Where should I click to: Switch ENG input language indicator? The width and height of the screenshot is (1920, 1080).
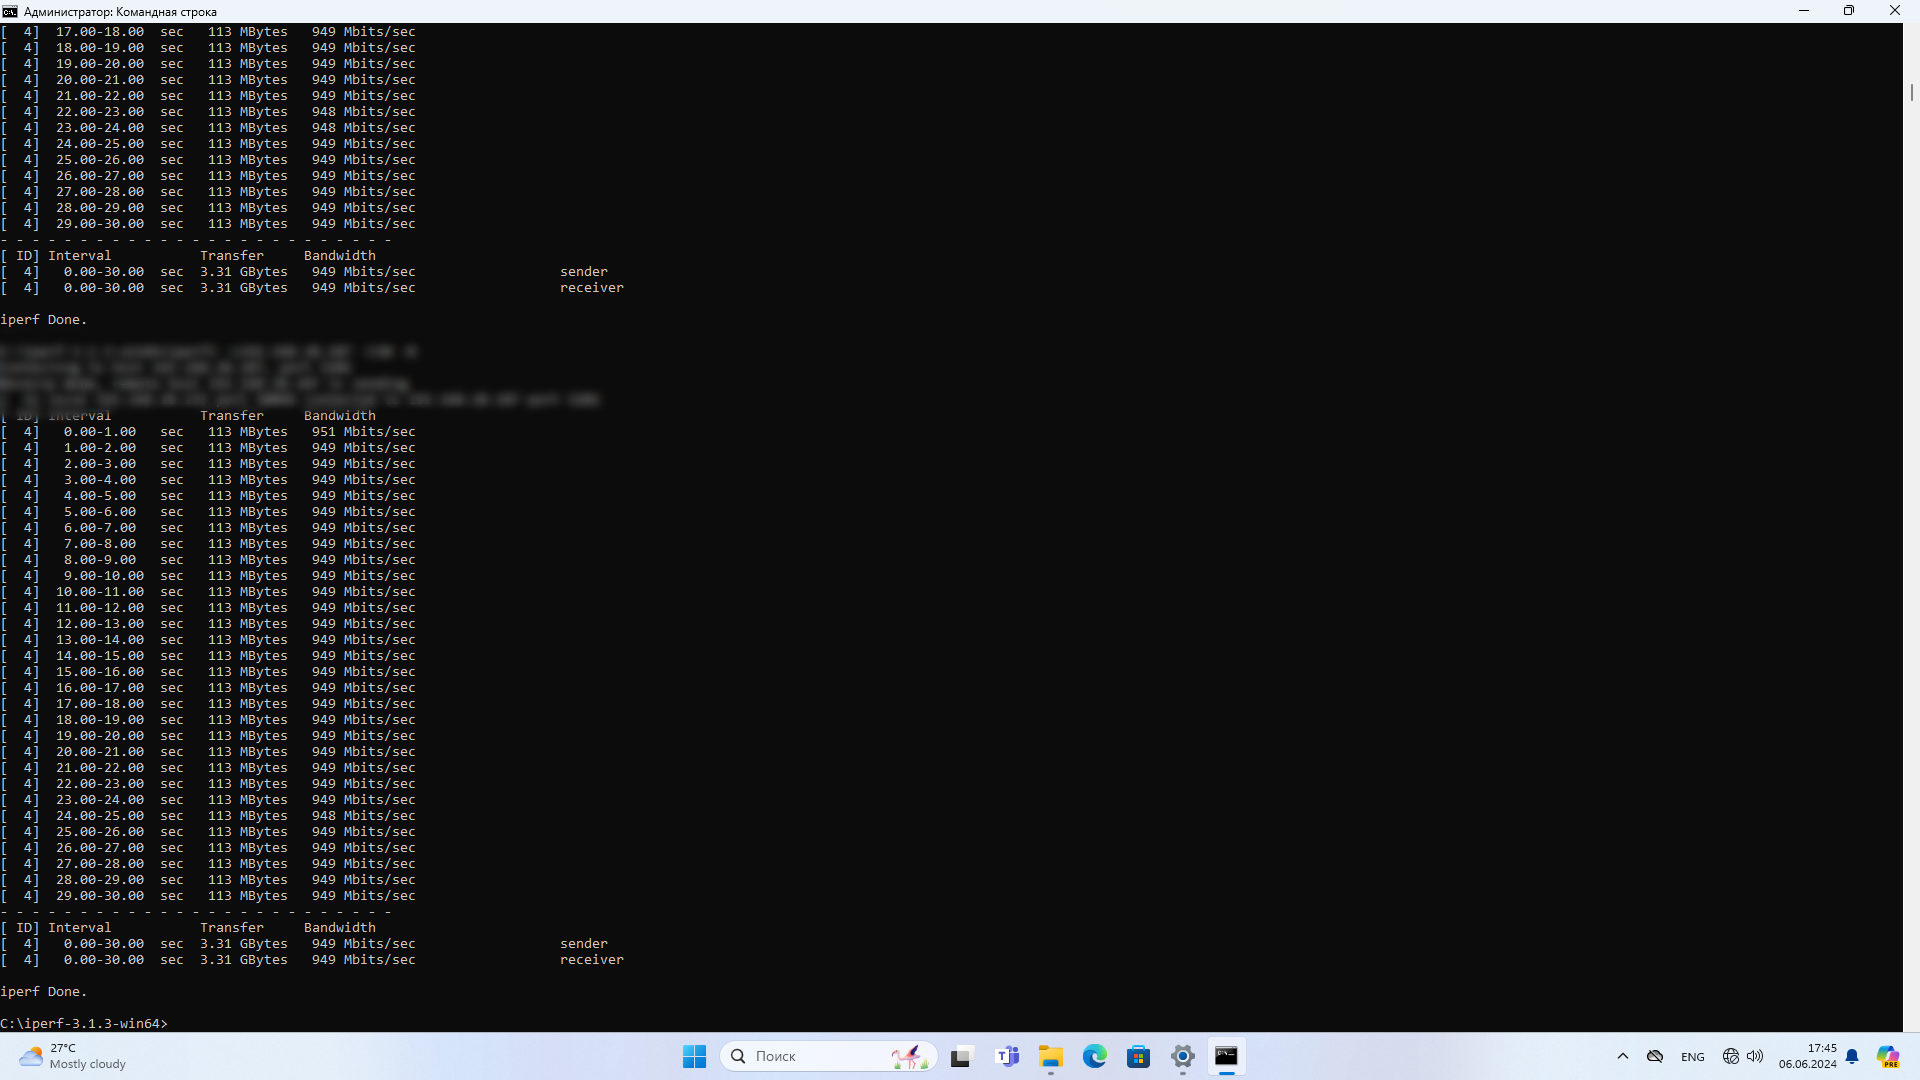click(x=1692, y=1056)
